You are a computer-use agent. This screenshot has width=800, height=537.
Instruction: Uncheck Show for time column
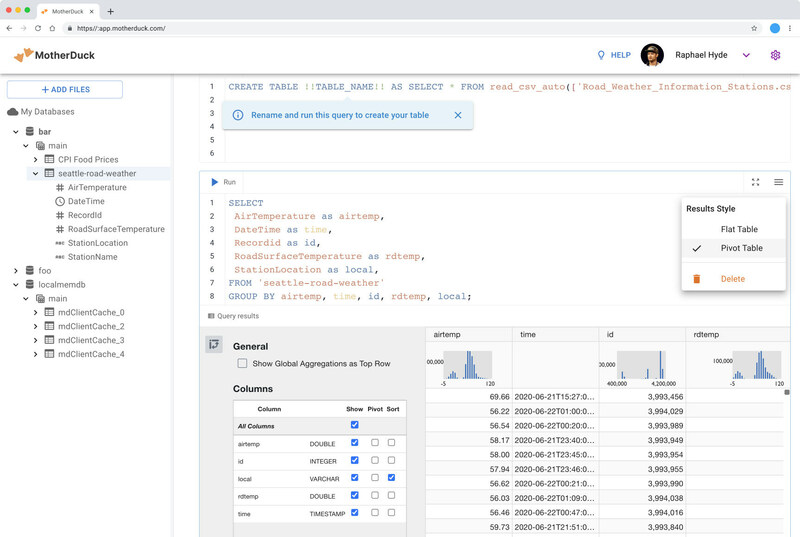click(x=355, y=513)
